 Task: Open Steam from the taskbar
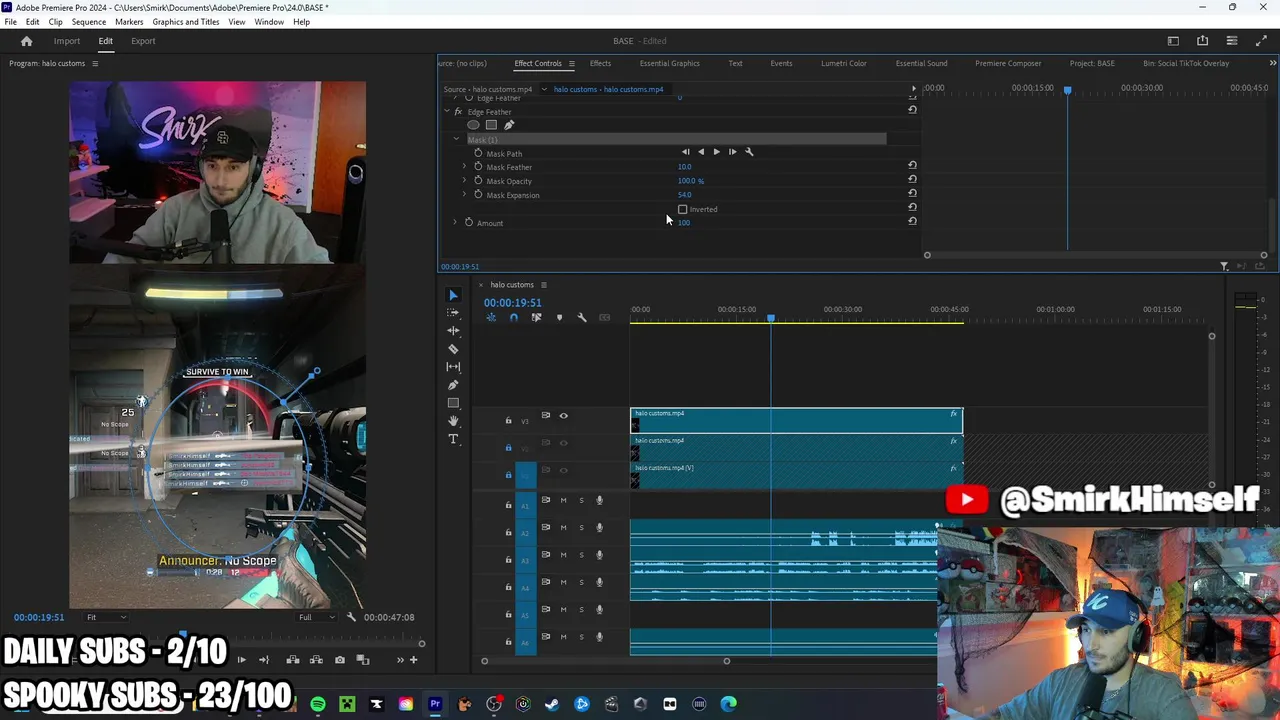click(552, 704)
